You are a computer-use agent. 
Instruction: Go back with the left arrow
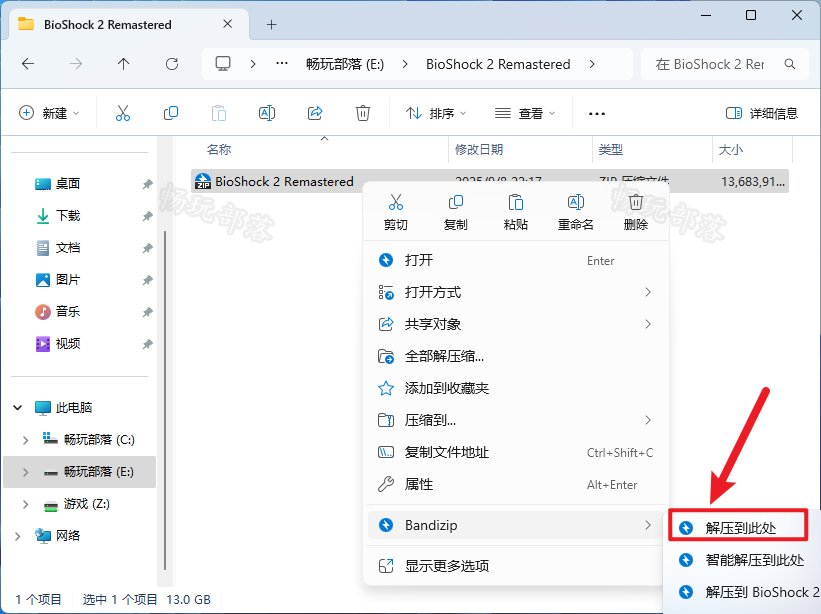tap(28, 64)
